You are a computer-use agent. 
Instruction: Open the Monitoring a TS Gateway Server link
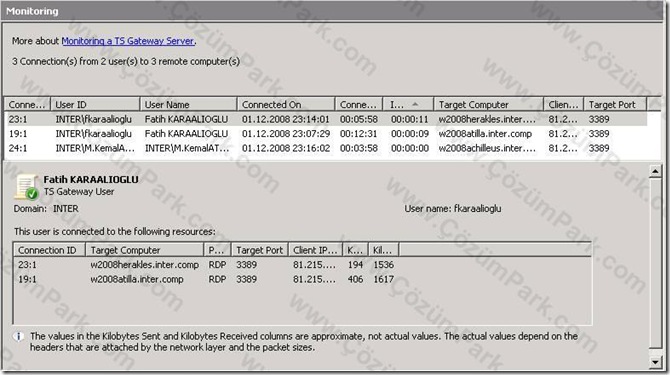[x=128, y=41]
